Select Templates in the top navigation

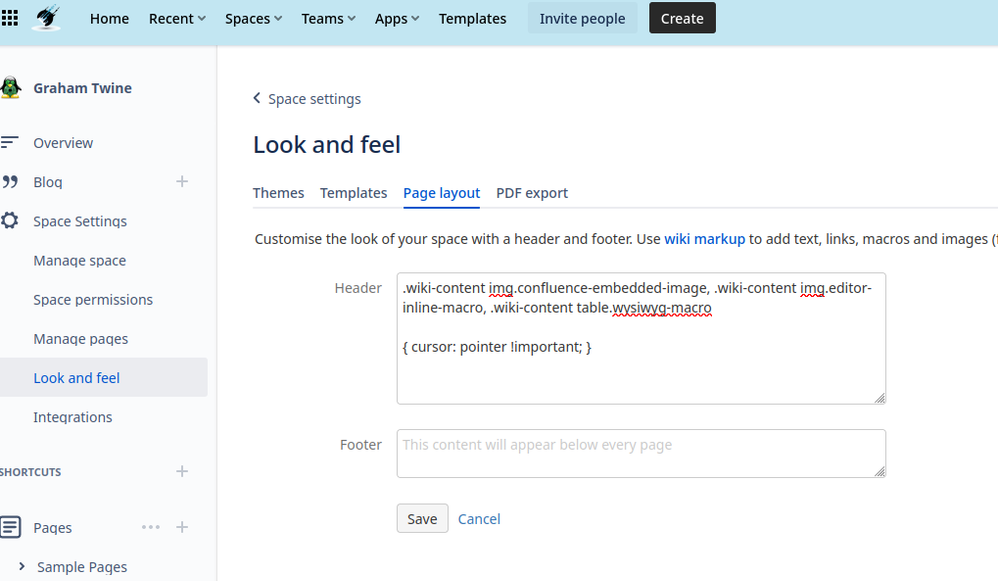472,18
